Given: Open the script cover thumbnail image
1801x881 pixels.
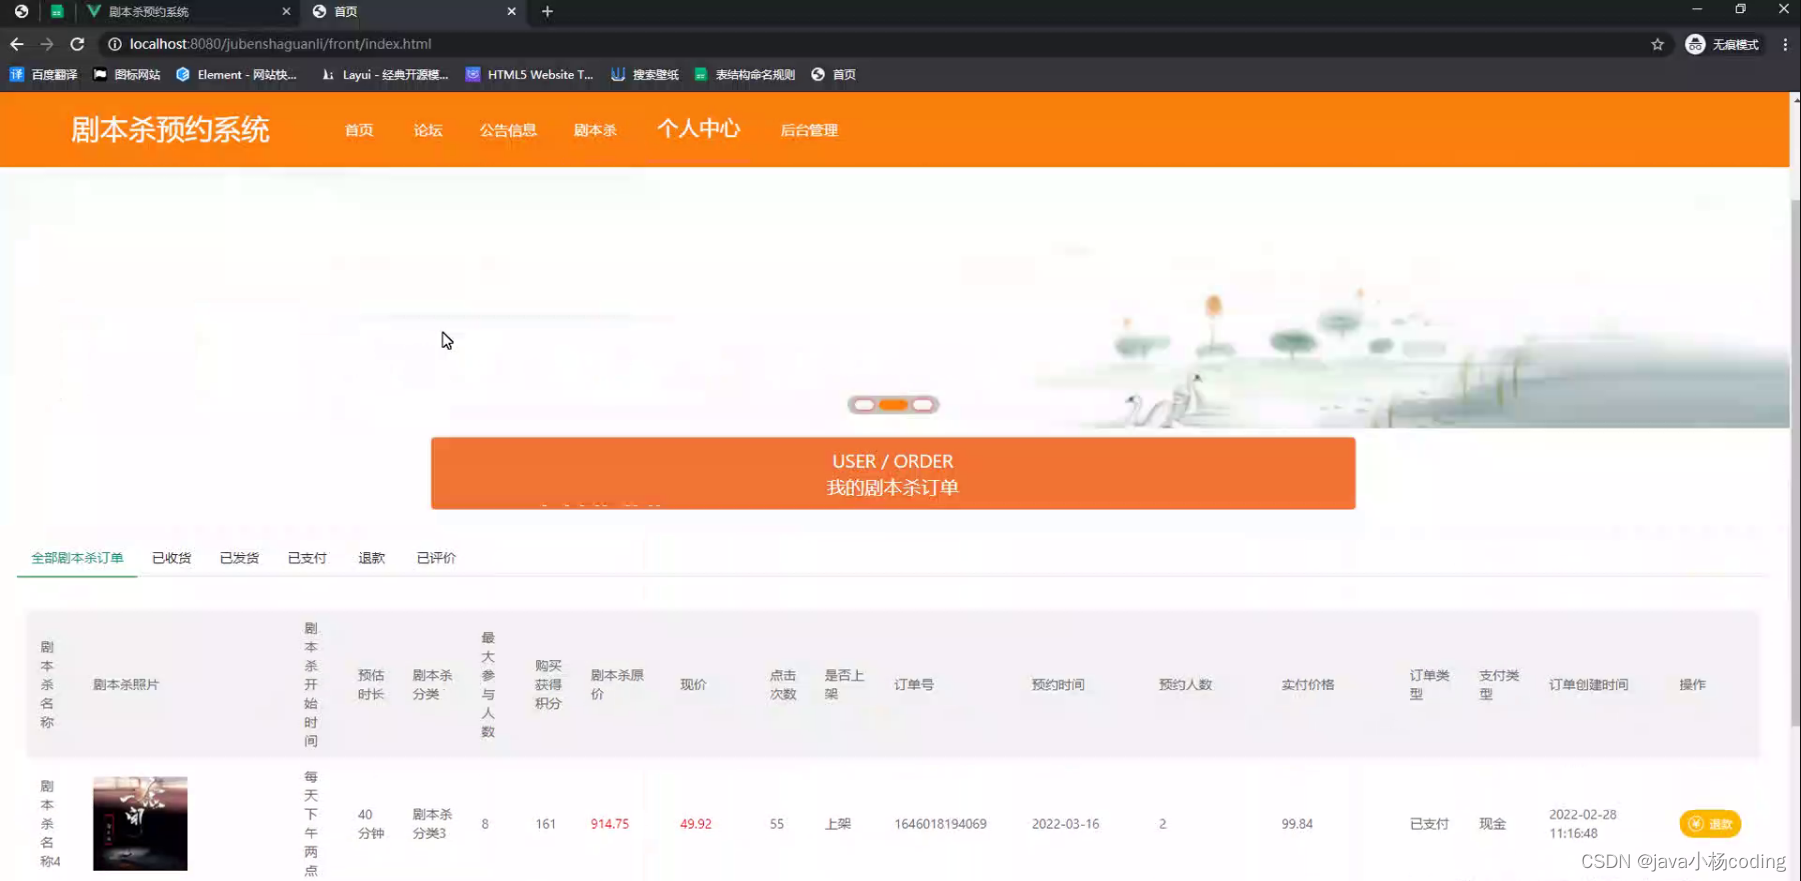Looking at the screenshot, I should [140, 823].
